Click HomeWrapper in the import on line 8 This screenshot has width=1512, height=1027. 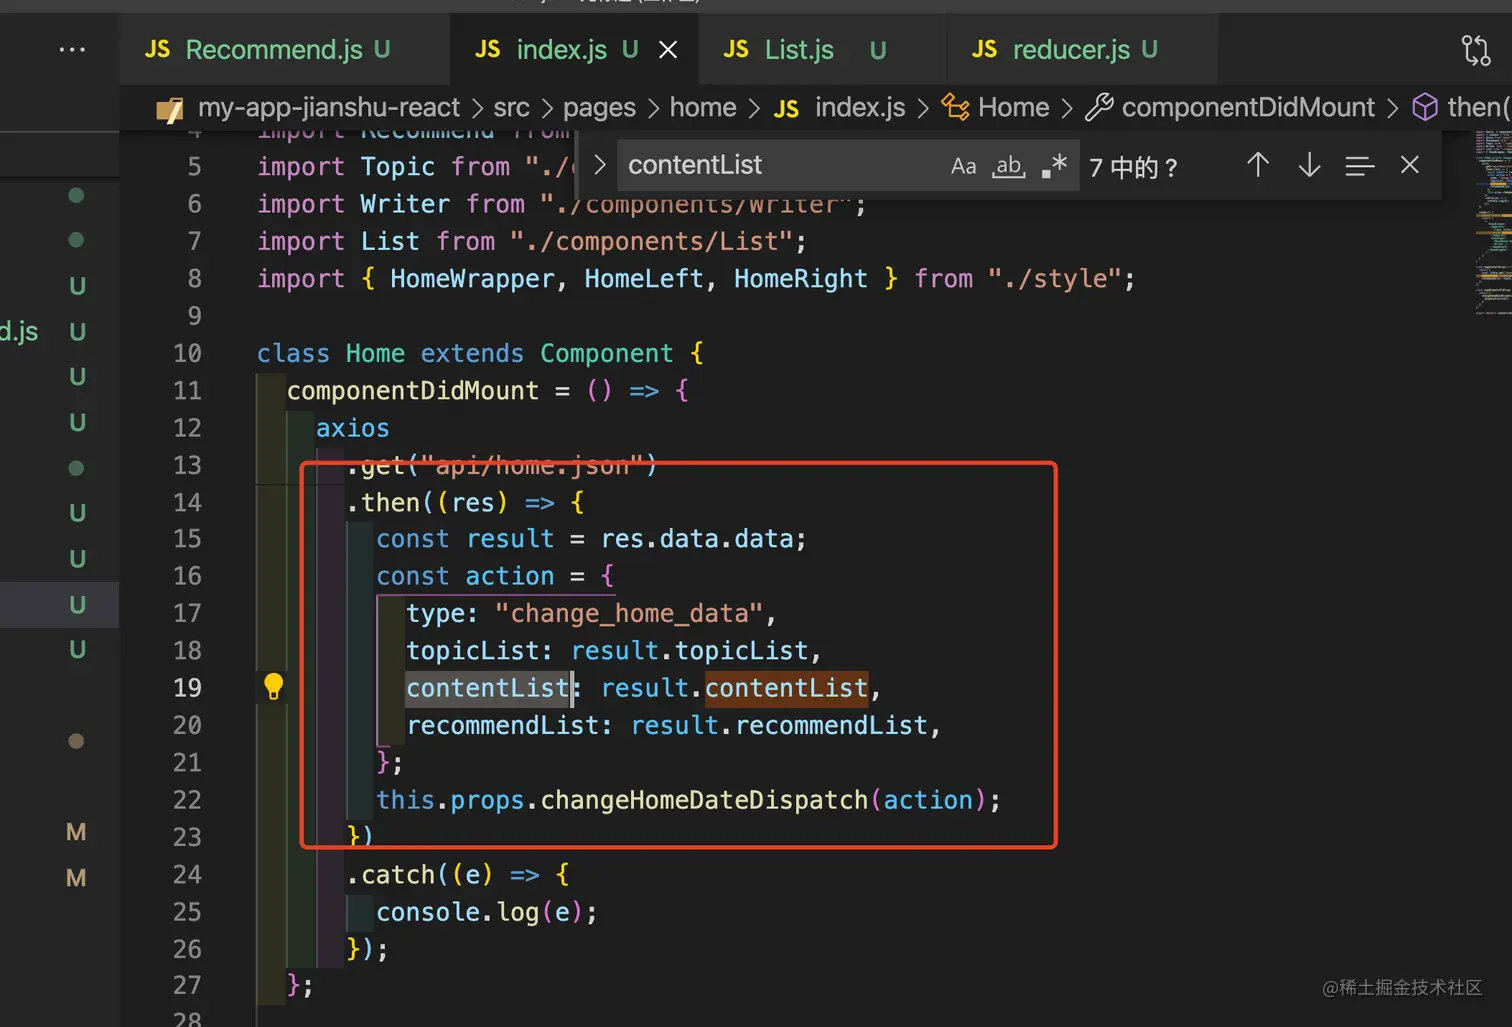pyautogui.click(x=472, y=279)
